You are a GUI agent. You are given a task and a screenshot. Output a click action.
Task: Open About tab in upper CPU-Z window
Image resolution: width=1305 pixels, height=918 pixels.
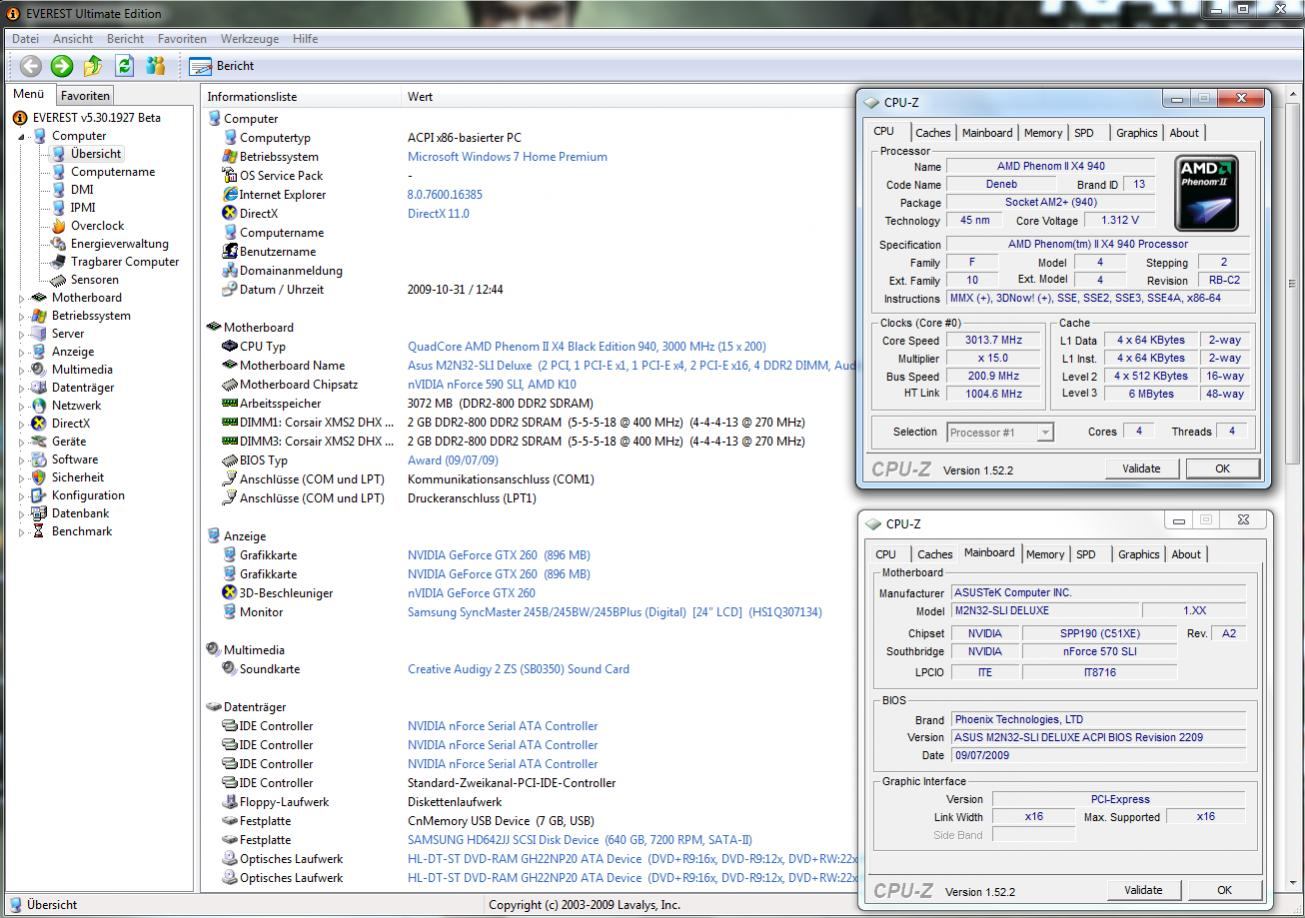click(x=1184, y=133)
